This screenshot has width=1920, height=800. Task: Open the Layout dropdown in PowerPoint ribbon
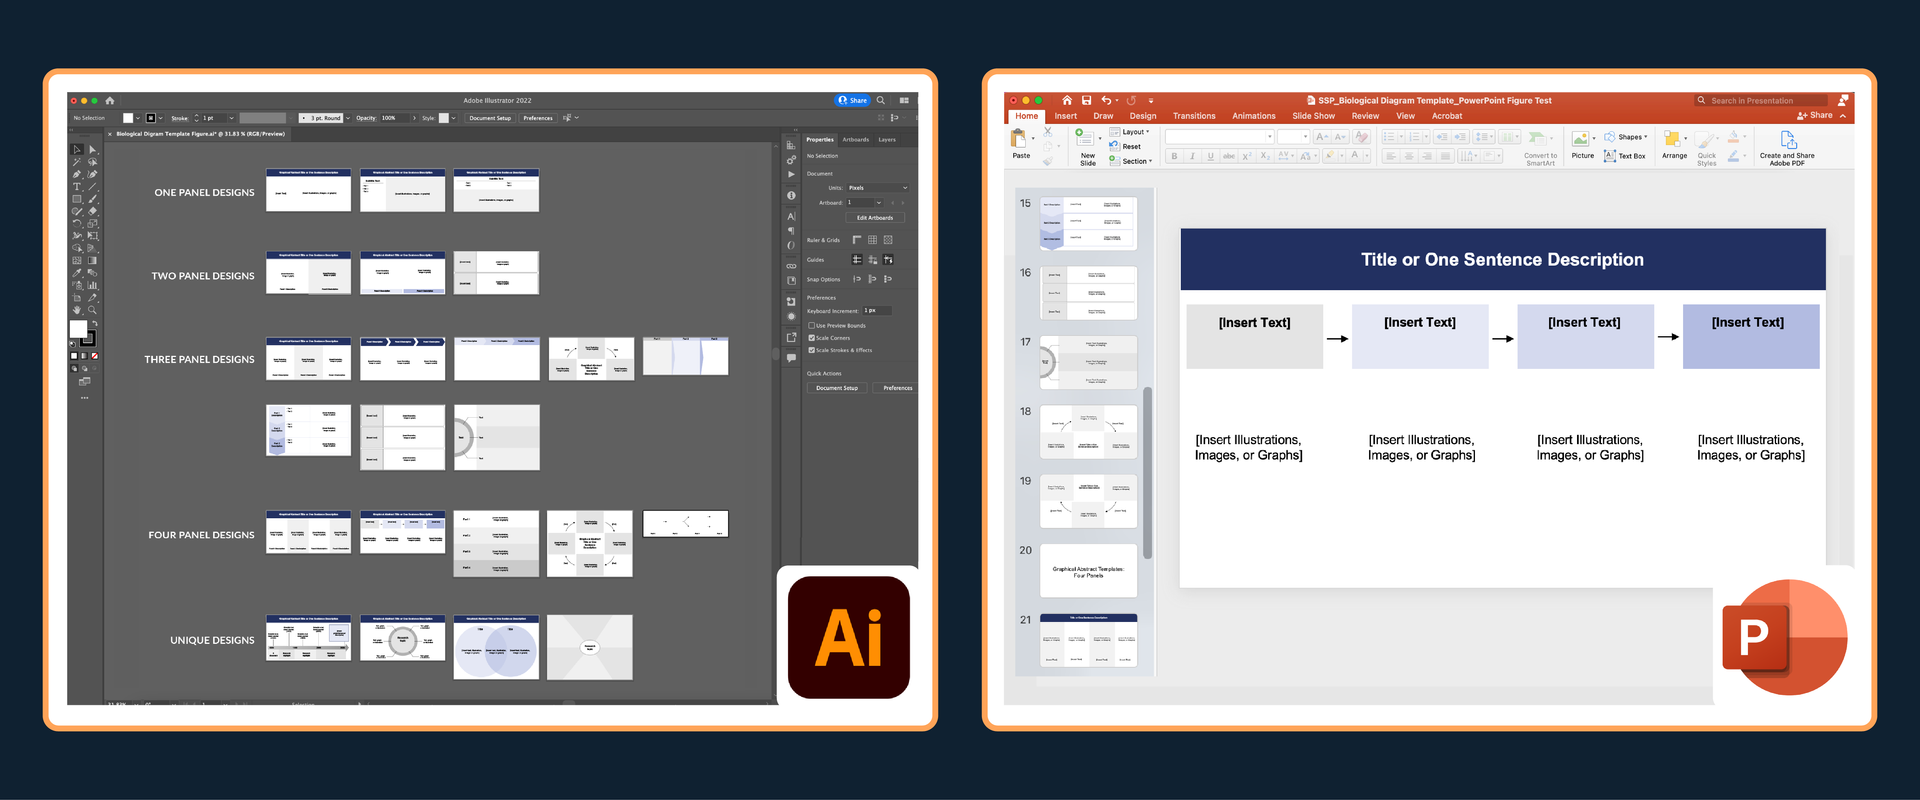[x=1134, y=132]
